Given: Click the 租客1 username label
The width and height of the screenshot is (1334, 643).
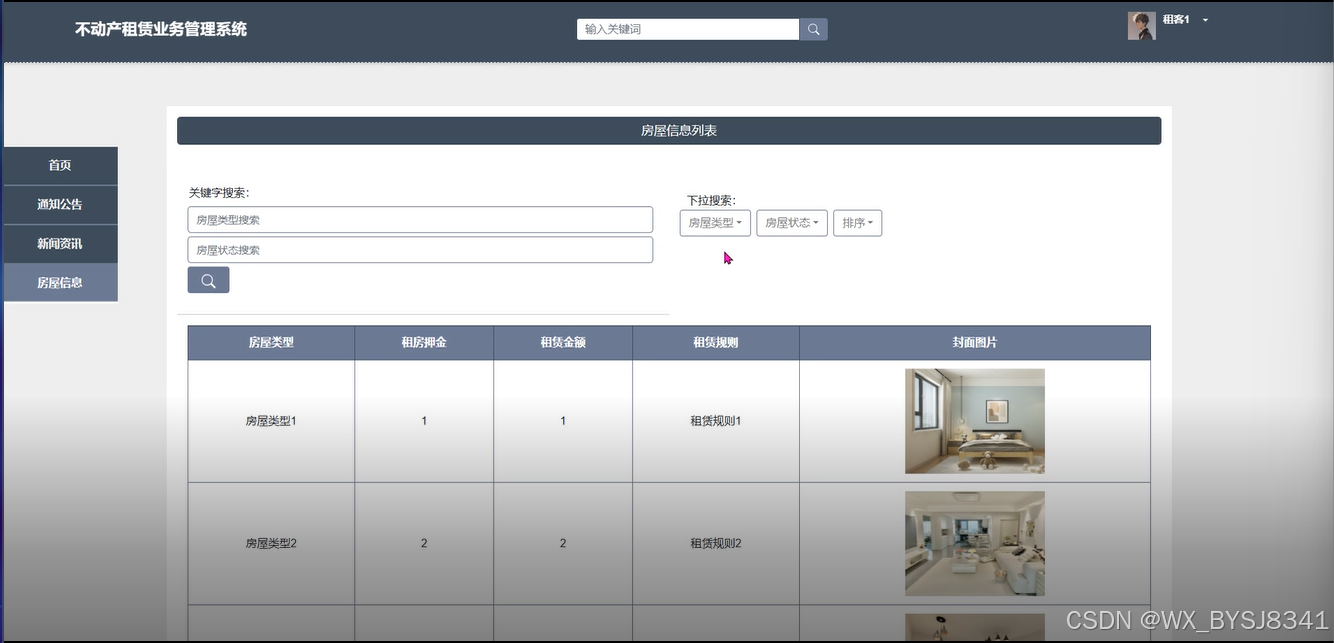Looking at the screenshot, I should tap(1176, 20).
